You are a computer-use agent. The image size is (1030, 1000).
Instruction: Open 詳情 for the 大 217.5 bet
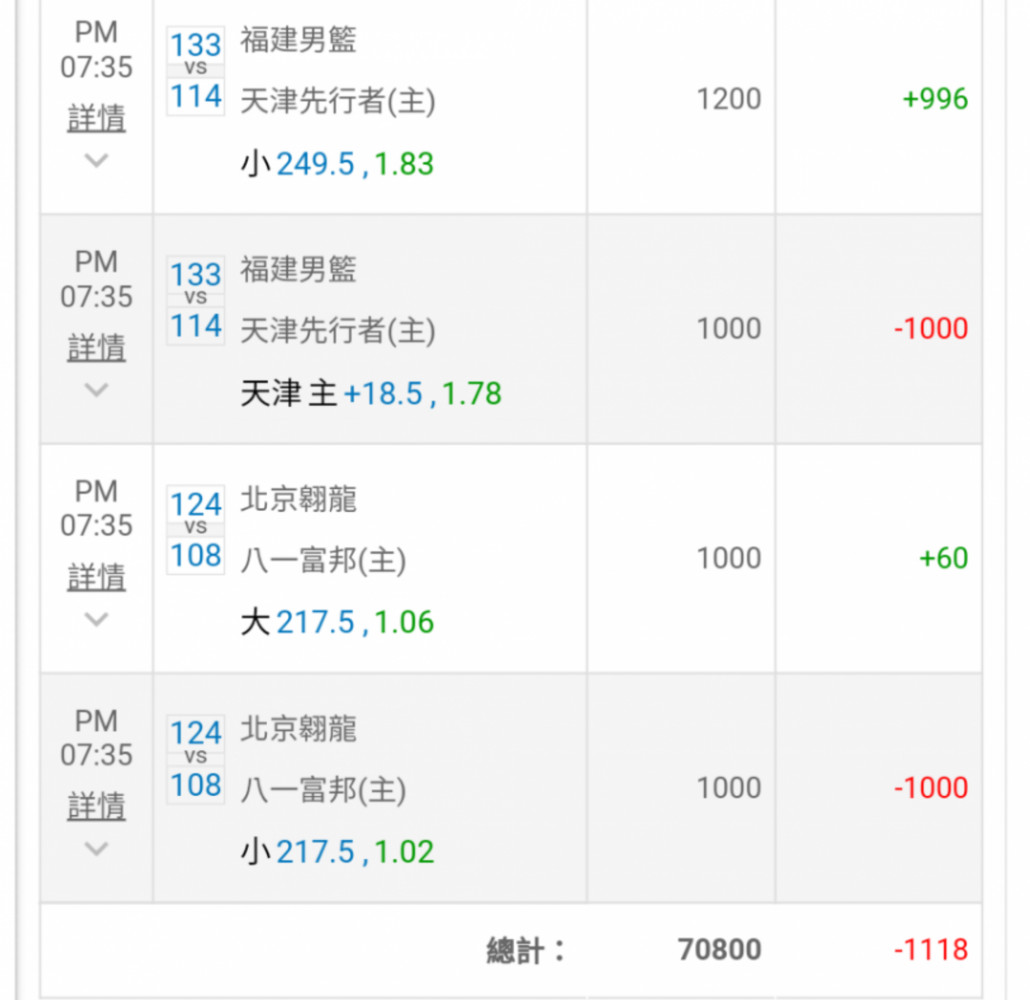point(97,577)
